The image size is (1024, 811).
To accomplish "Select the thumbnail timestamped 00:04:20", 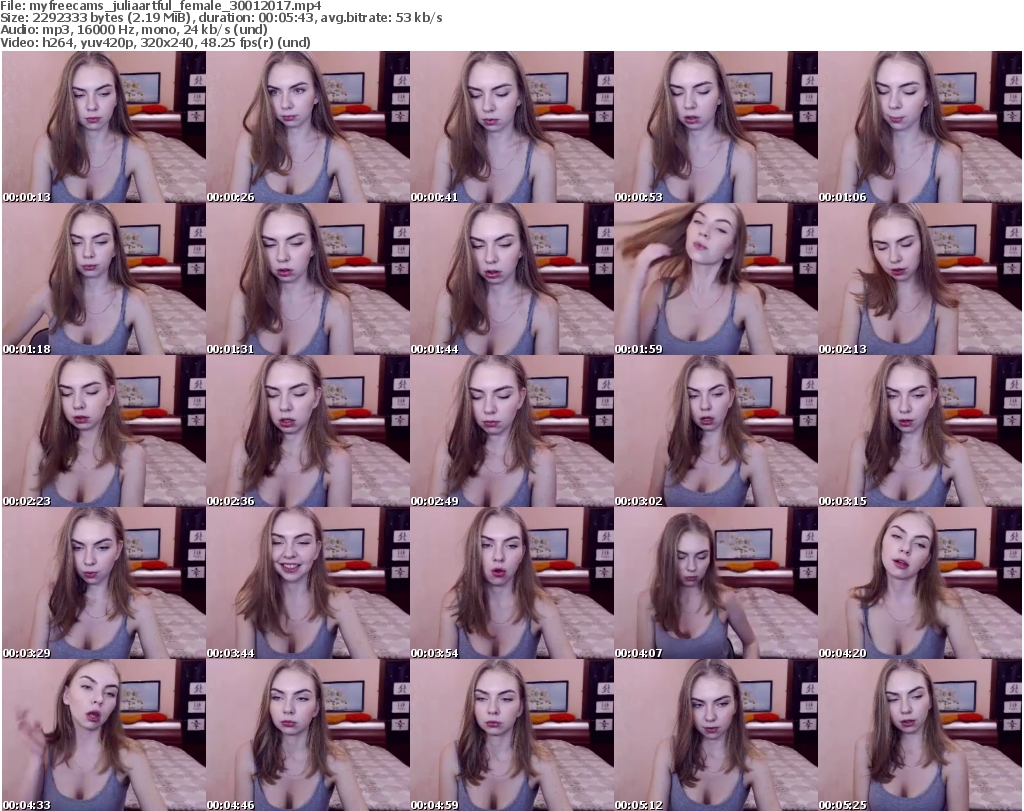I will (x=920, y=583).
